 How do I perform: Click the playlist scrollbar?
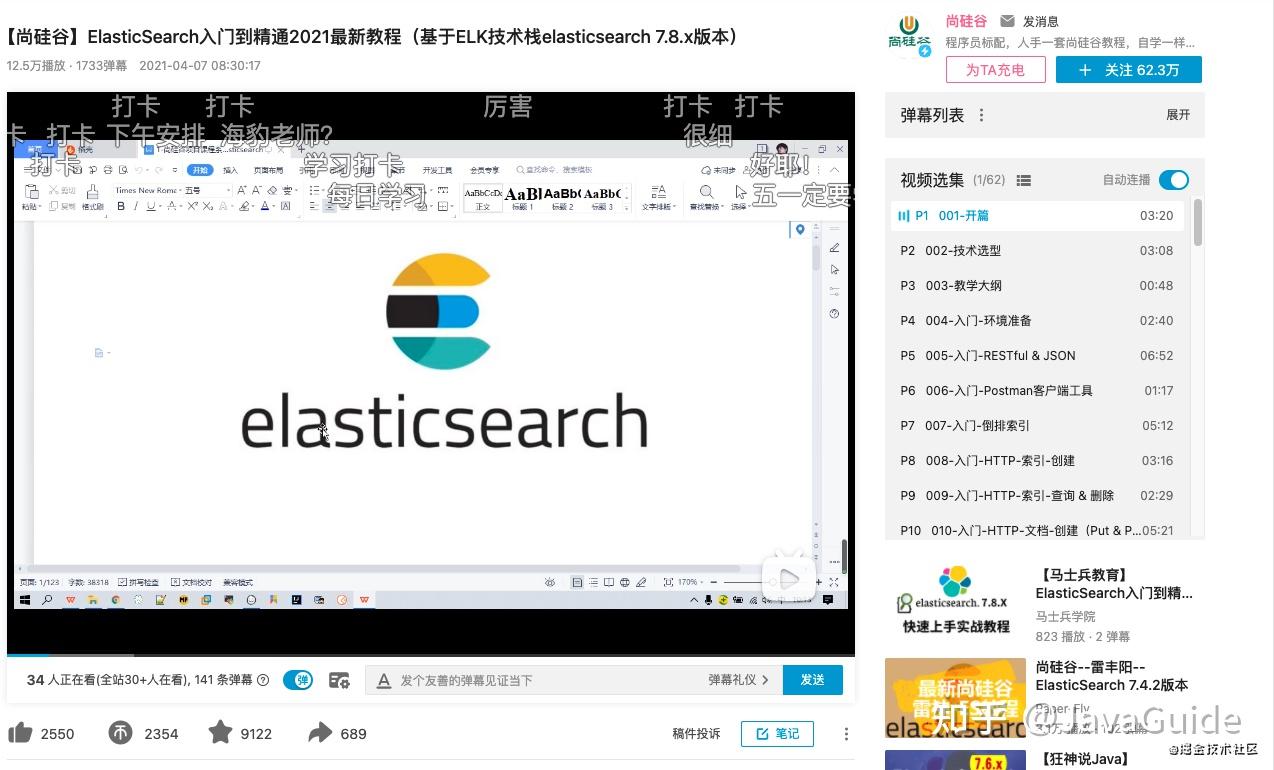[1198, 222]
